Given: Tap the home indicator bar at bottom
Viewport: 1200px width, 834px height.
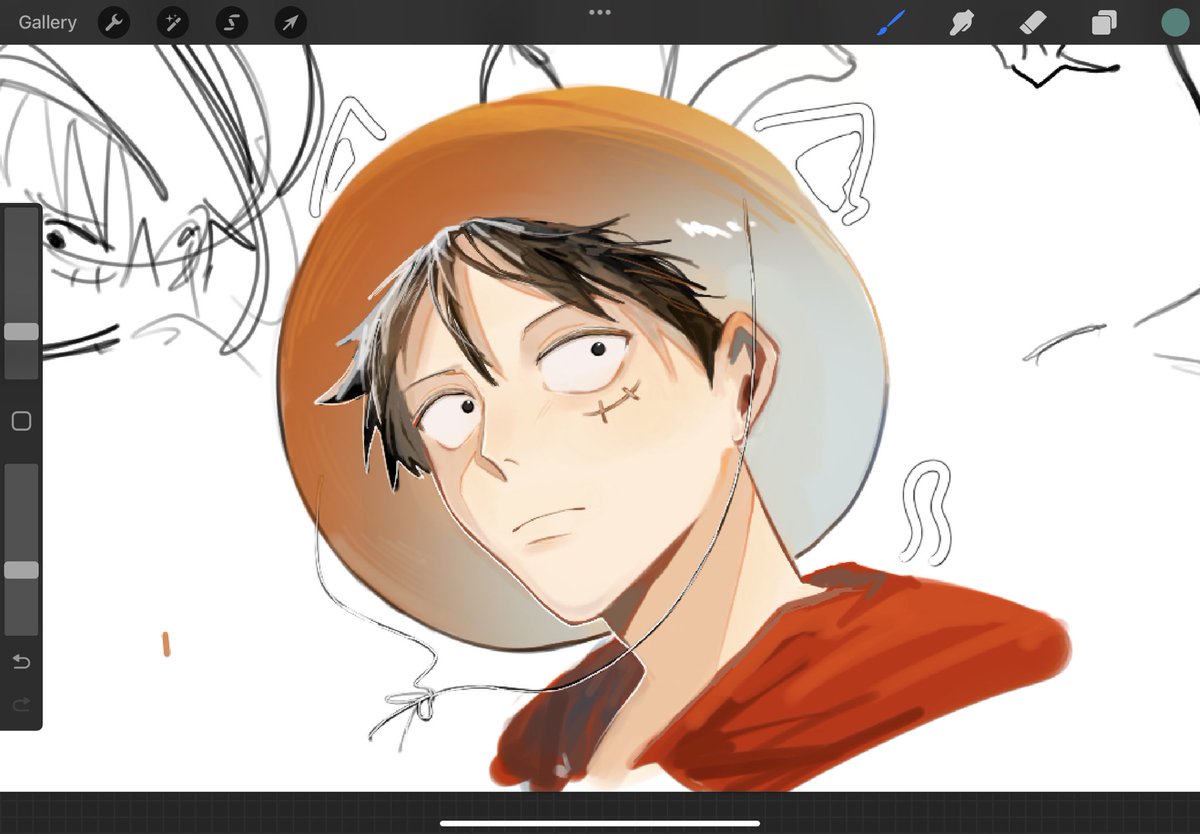Looking at the screenshot, I should click(x=600, y=823).
